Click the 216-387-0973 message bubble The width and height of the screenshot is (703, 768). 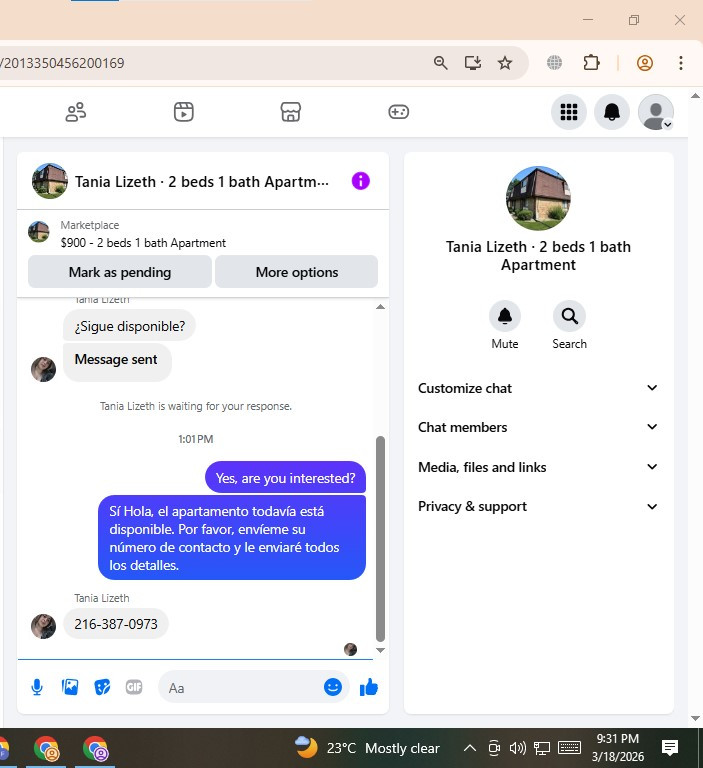point(116,624)
